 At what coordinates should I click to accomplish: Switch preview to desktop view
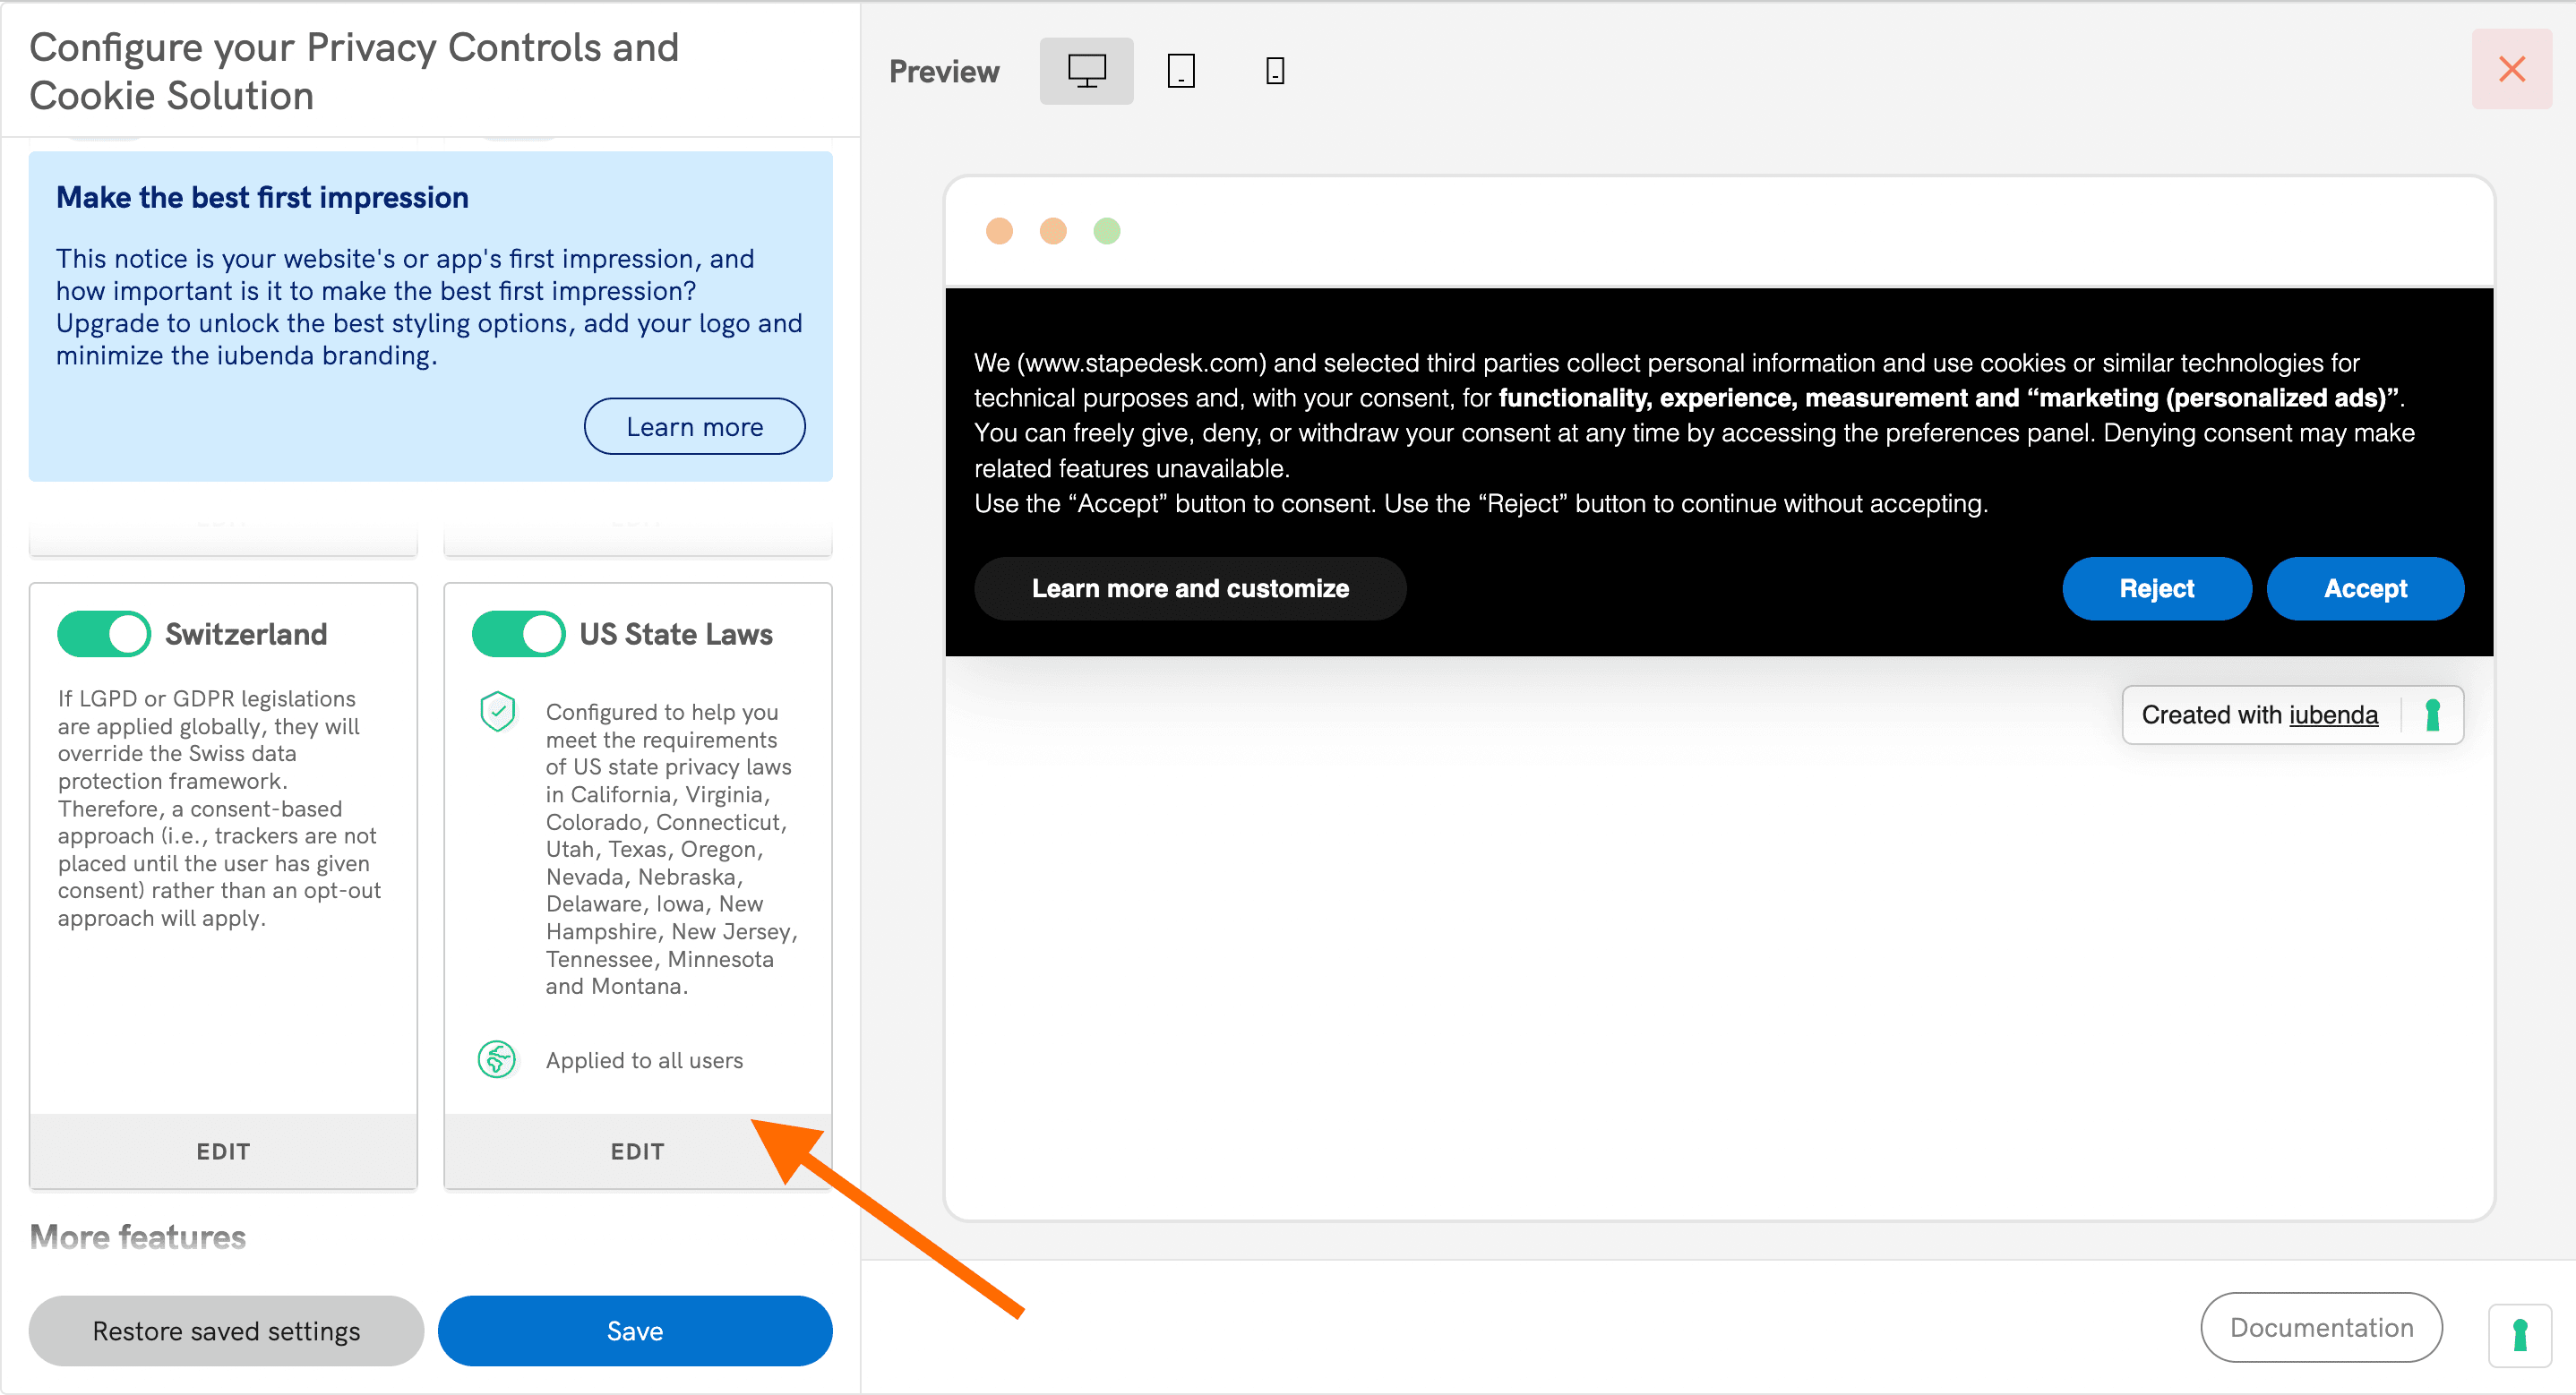1086,70
